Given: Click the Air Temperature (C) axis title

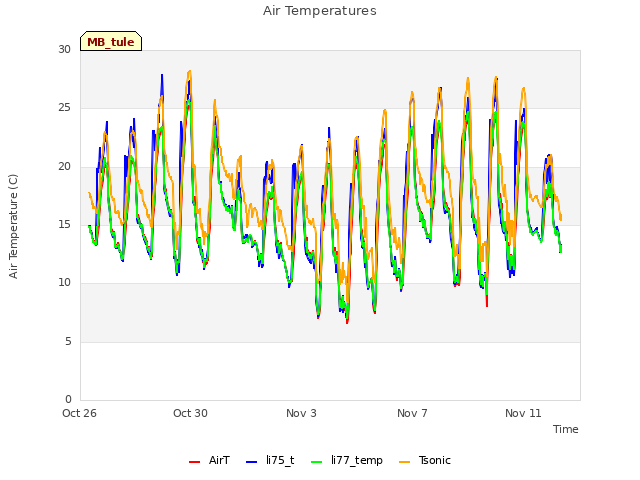Looking at the screenshot, I should (x=13, y=227).
